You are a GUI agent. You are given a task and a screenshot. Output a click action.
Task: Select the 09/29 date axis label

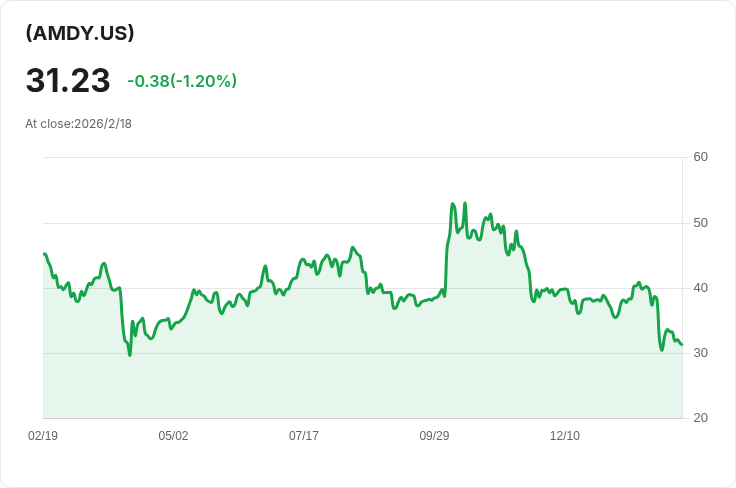pyautogui.click(x=434, y=436)
